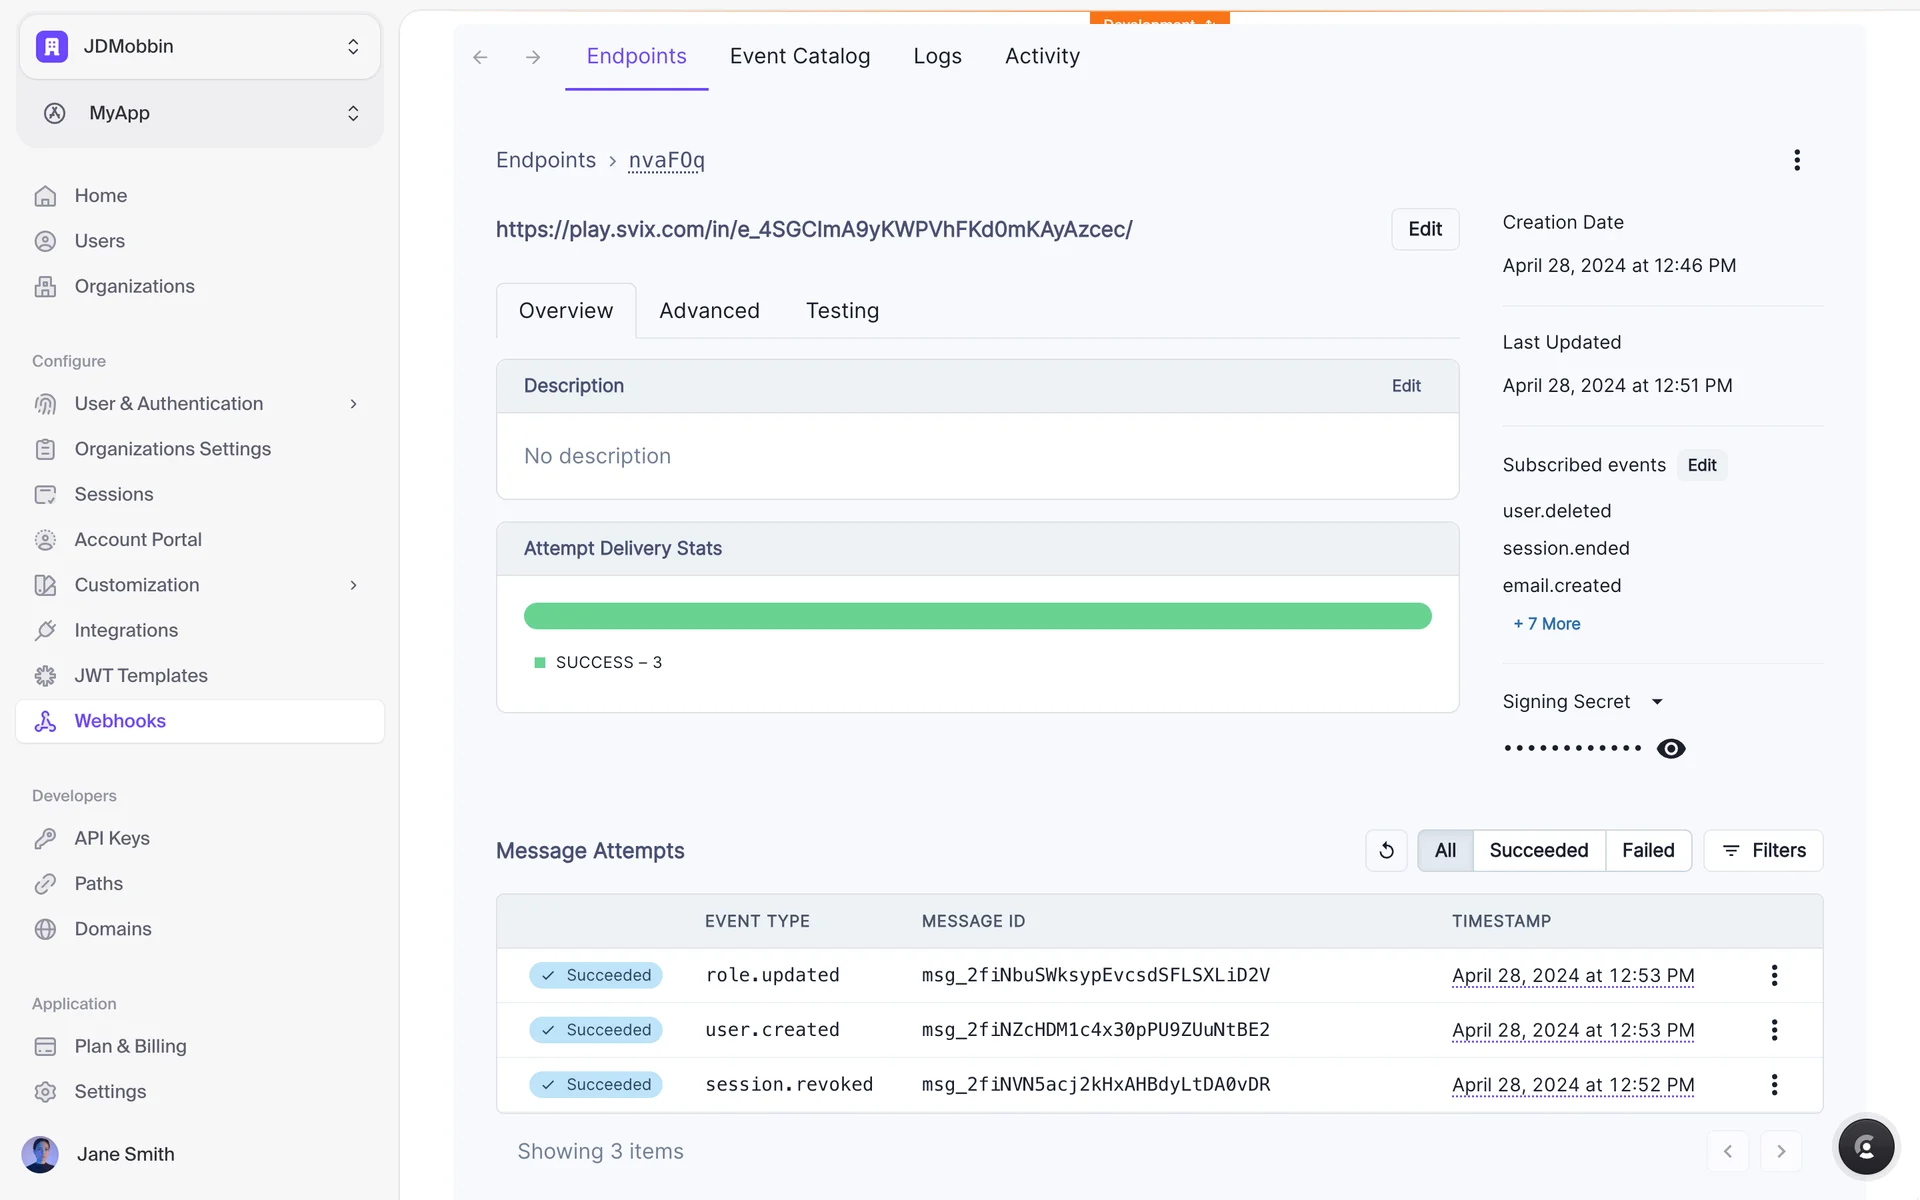Image resolution: width=1920 pixels, height=1200 pixels.
Task: Show the + 7 More subscribed events
Action: point(1547,624)
